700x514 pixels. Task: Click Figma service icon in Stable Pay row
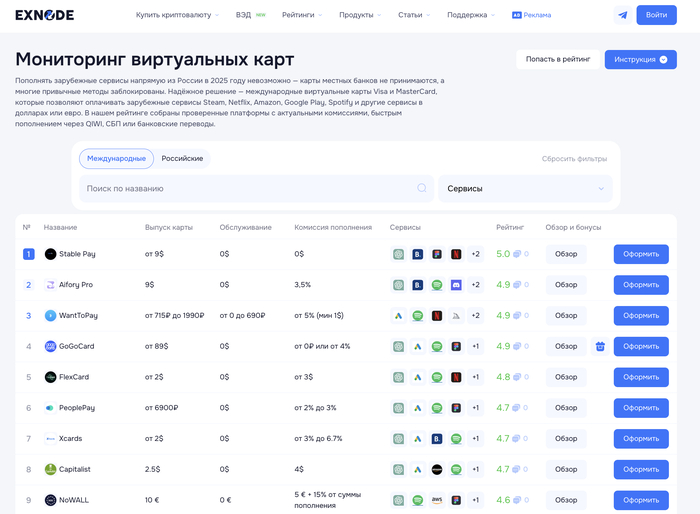point(437,254)
